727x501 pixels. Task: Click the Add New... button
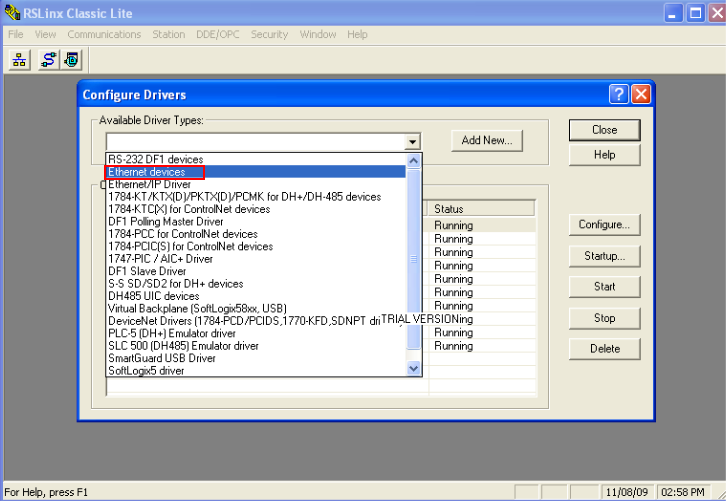pyautogui.click(x=487, y=140)
